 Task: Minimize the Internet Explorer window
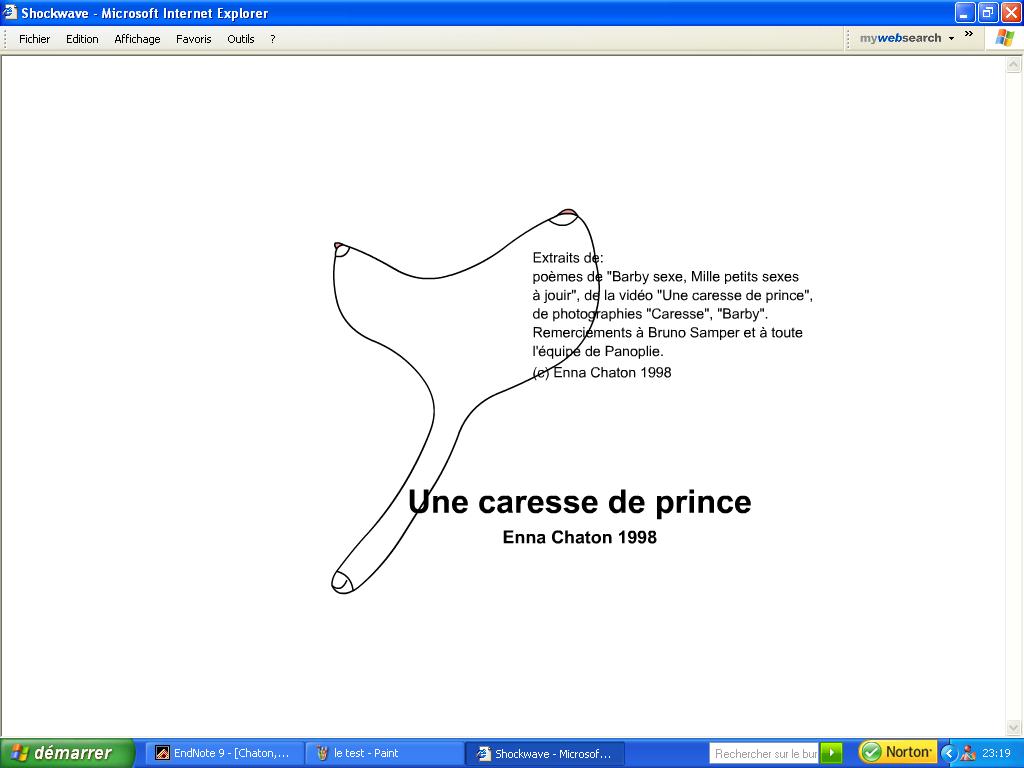[x=965, y=12]
